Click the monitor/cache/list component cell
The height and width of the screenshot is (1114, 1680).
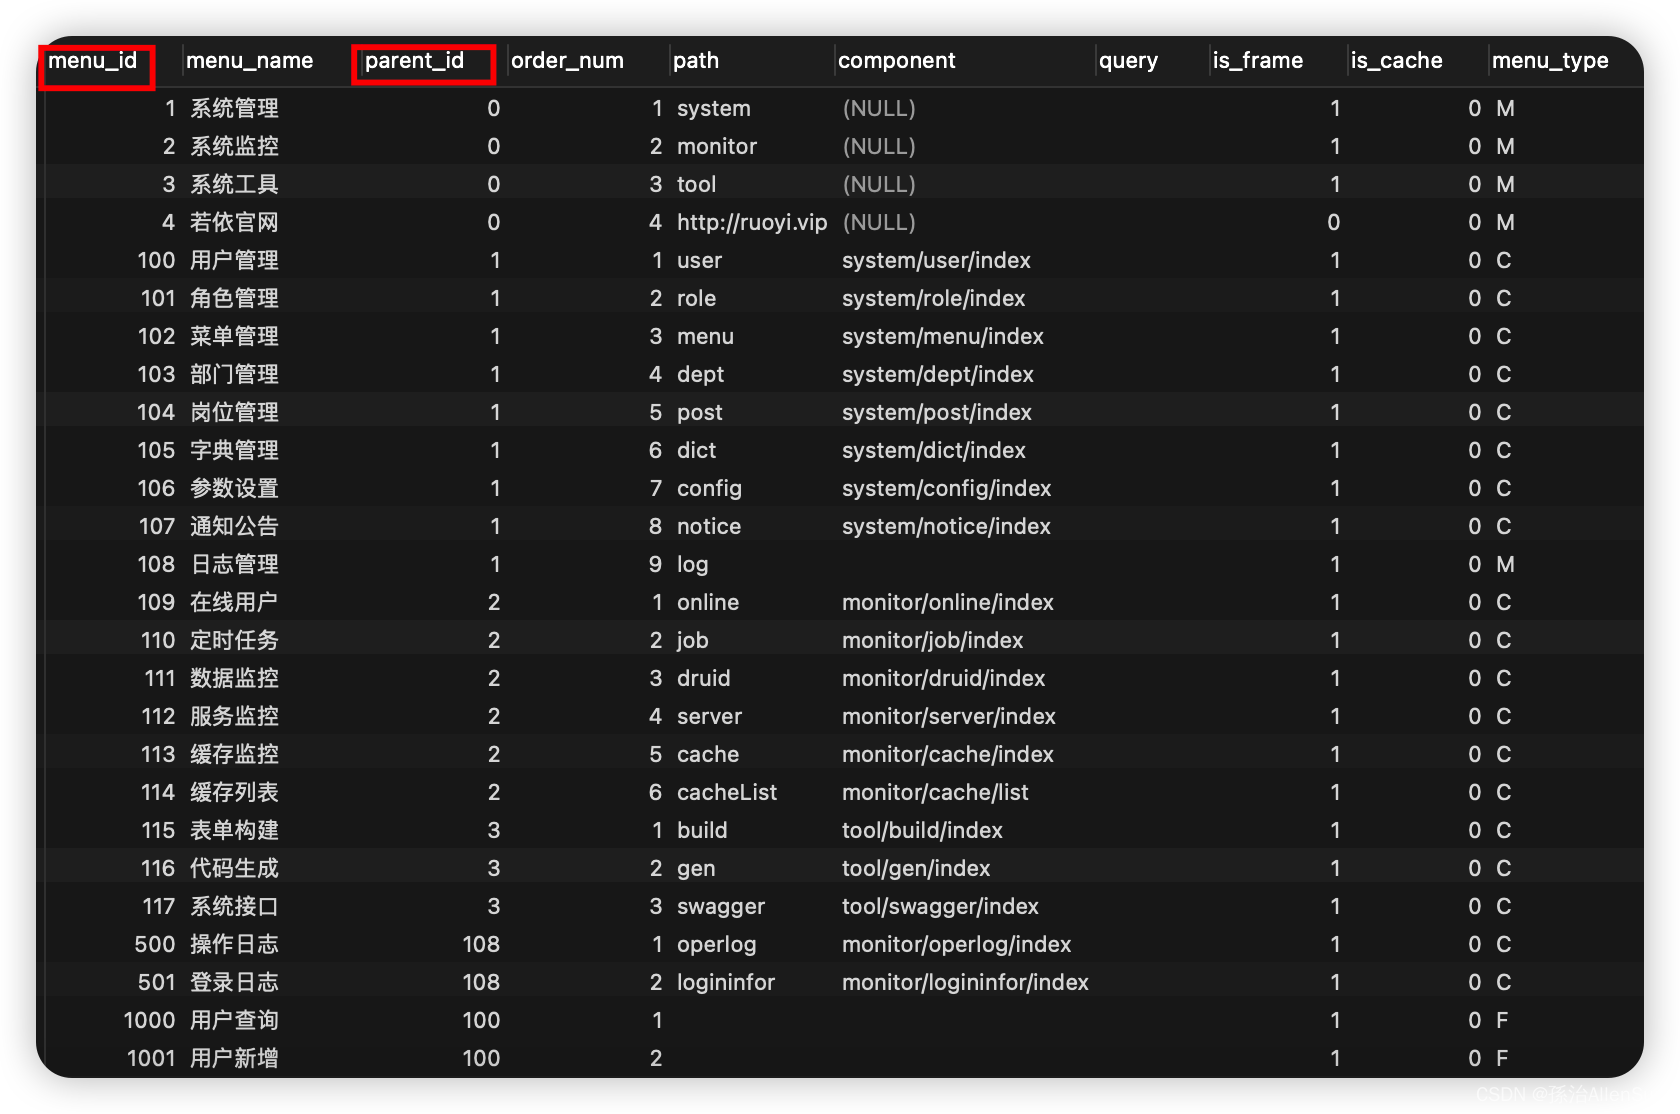[935, 792]
